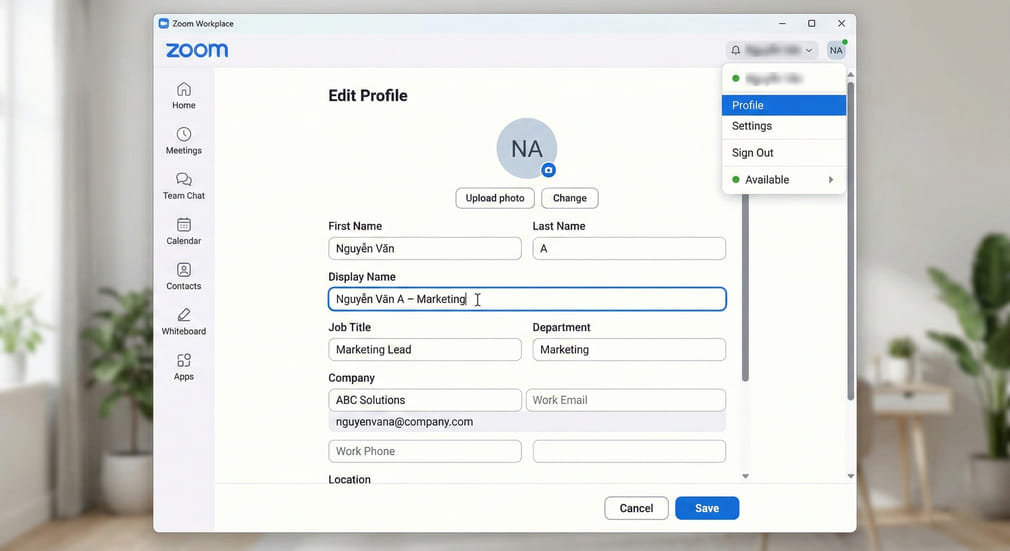1010x551 pixels.
Task: Click the Job Title input field
Action: (425, 350)
